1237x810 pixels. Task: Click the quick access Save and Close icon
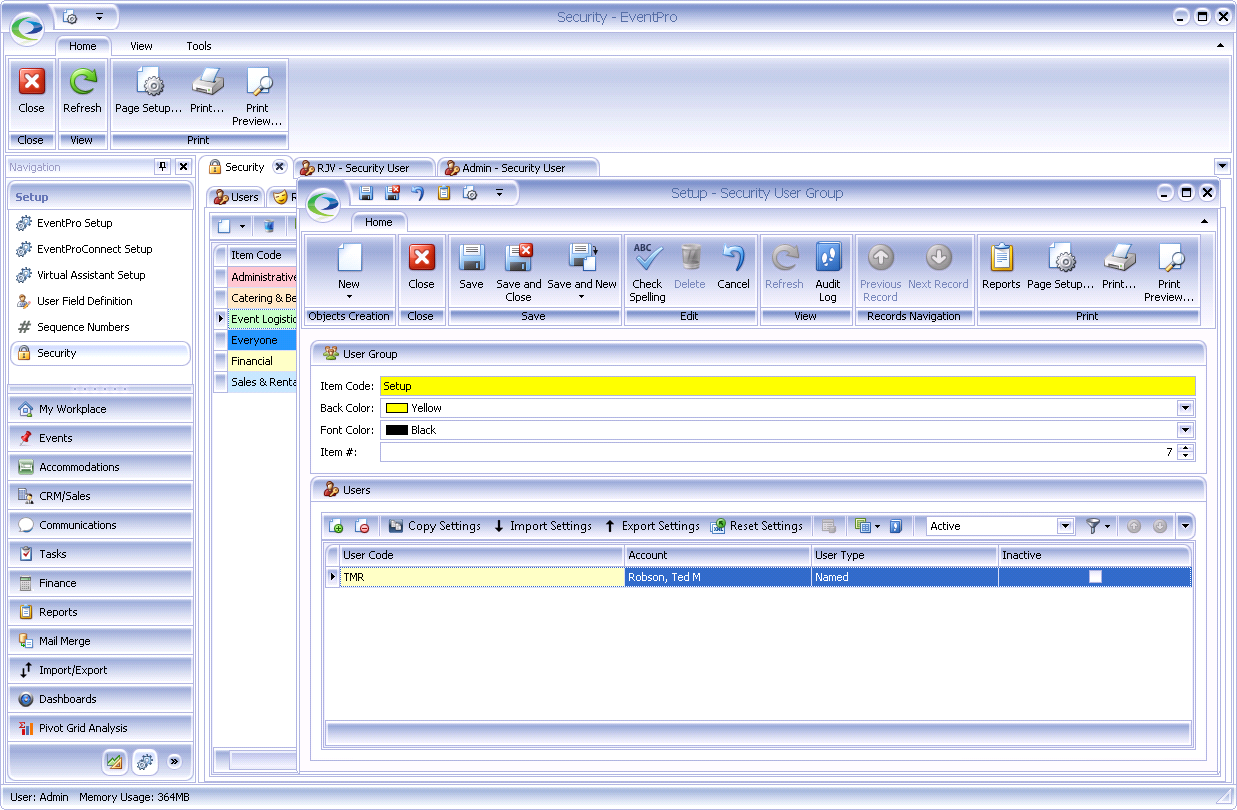(392, 193)
